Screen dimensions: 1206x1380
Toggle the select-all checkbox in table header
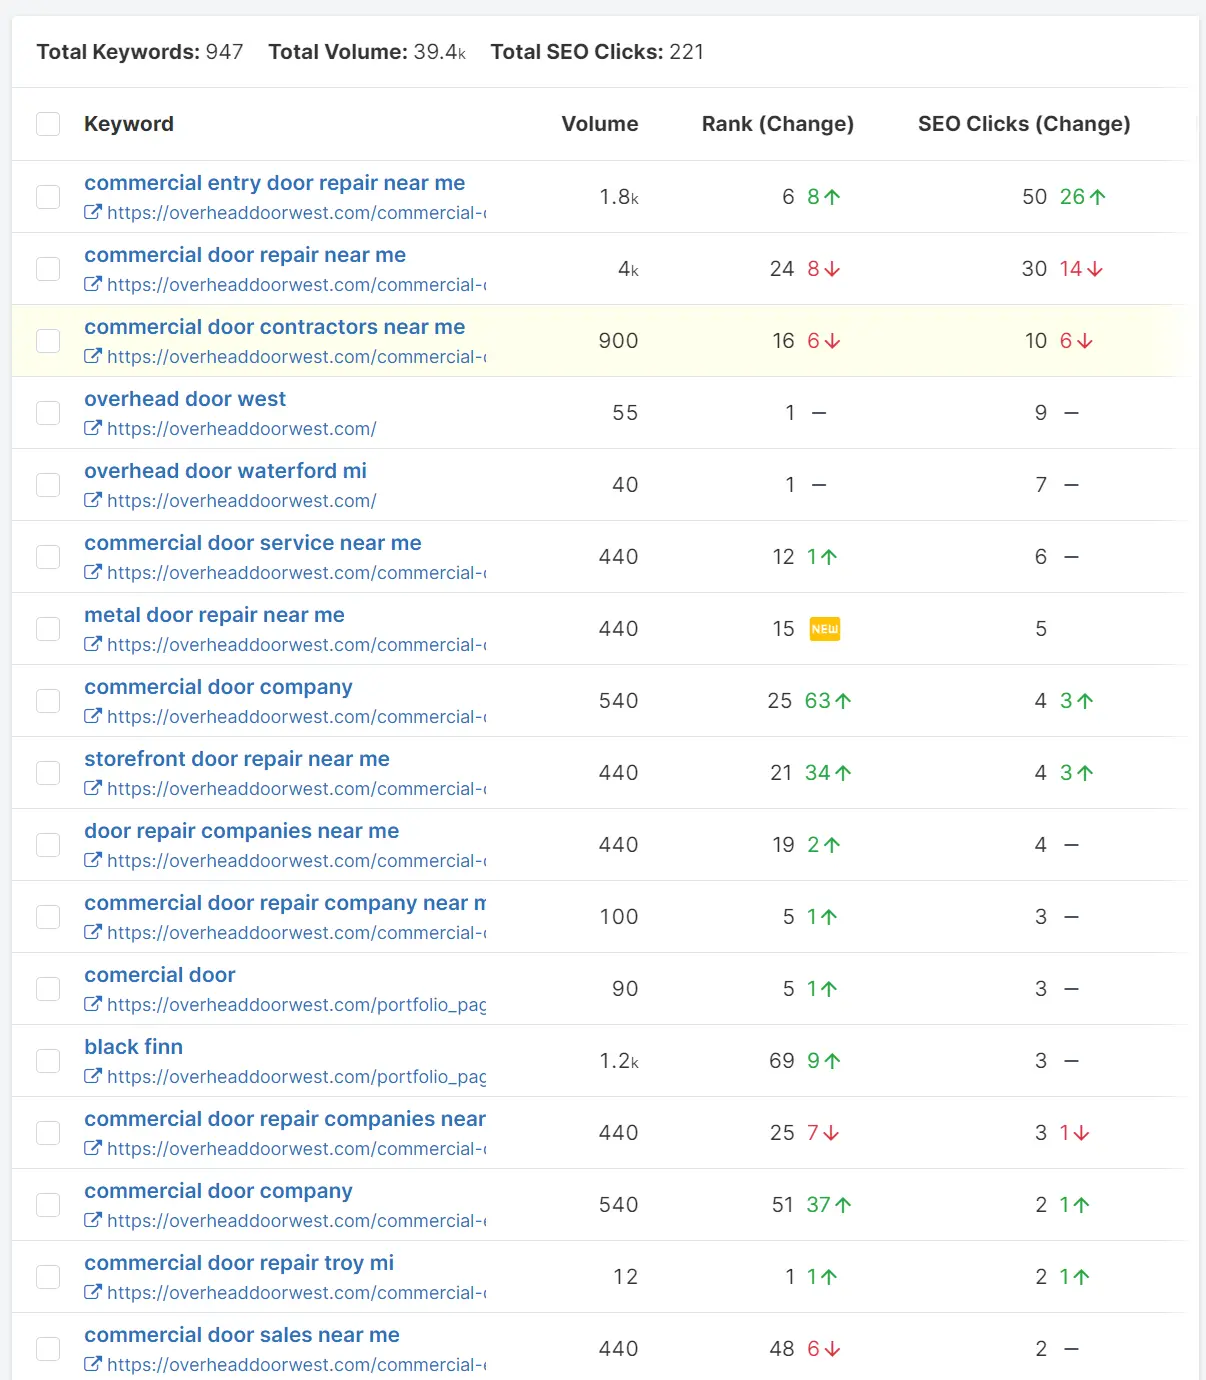pyautogui.click(x=48, y=124)
